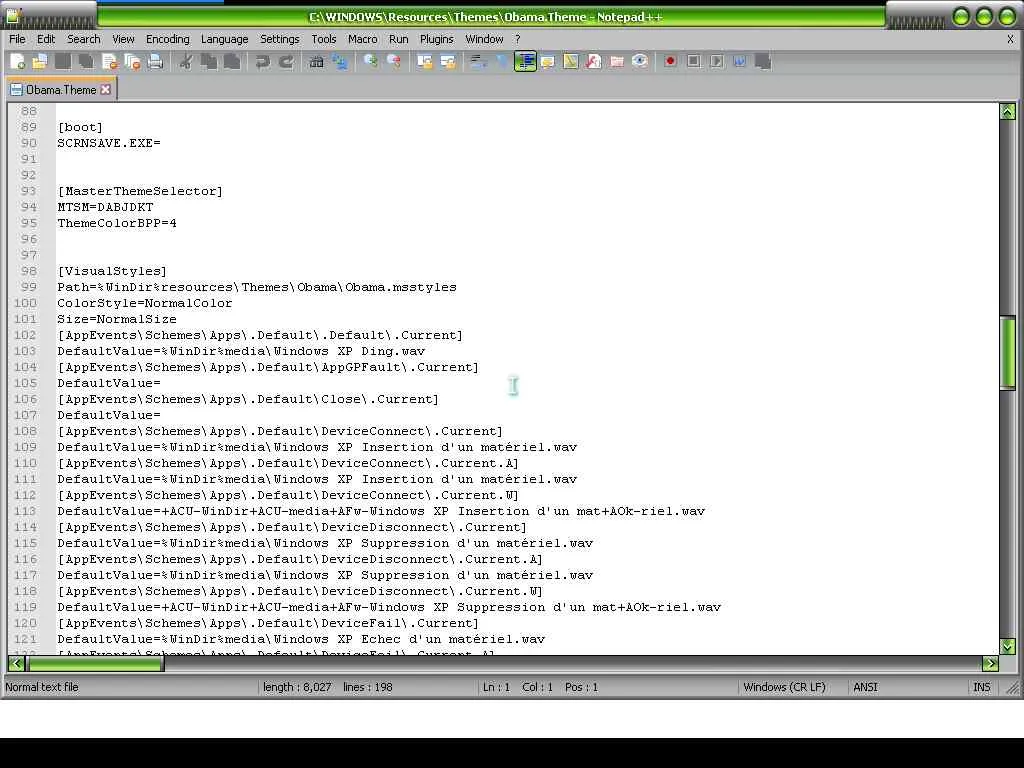Toggle the Monitoring eye icon

pyautogui.click(x=640, y=61)
